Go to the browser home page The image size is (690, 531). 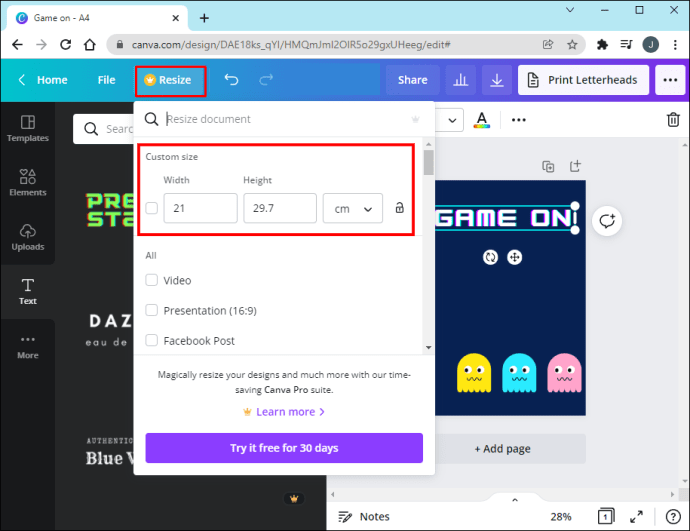[x=90, y=44]
